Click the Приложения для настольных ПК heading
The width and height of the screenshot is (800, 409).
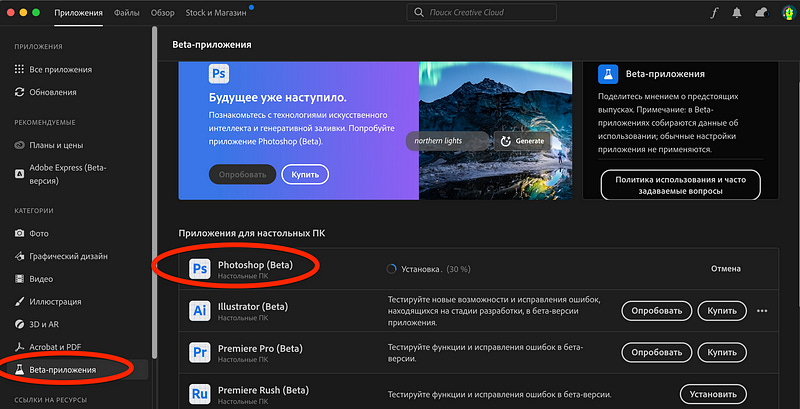pyautogui.click(x=252, y=234)
